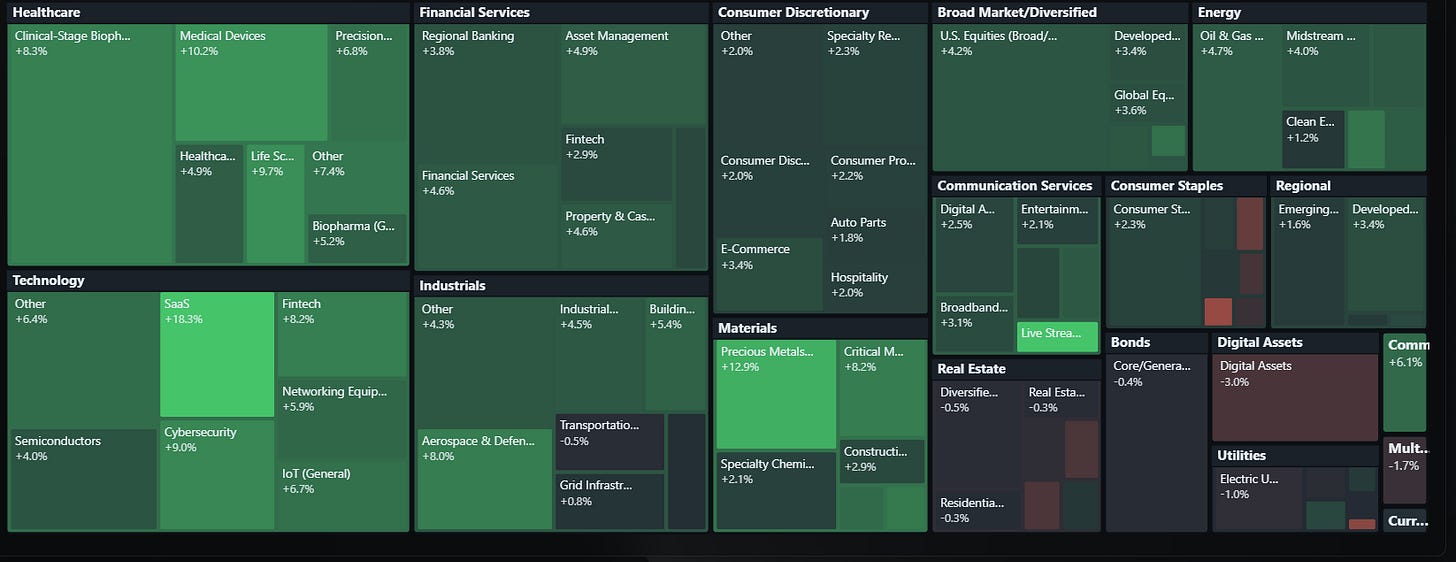Select the Electric Utilities -1.0% tile
This screenshot has height=562, width=1456.
1257,499
